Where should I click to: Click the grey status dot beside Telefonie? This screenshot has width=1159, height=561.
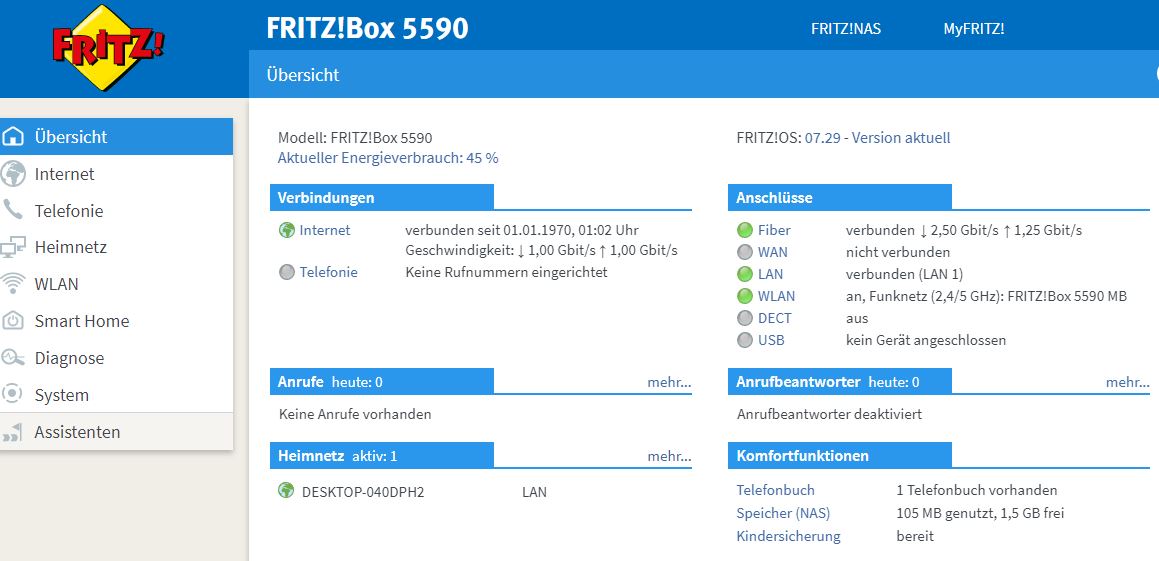pos(287,273)
